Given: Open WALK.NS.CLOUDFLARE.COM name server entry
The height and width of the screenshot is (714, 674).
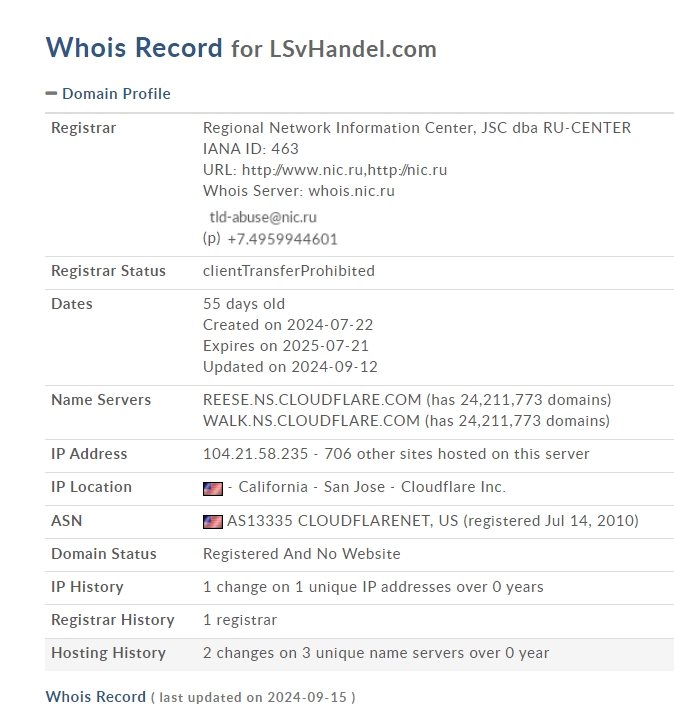Looking at the screenshot, I should [311, 421].
